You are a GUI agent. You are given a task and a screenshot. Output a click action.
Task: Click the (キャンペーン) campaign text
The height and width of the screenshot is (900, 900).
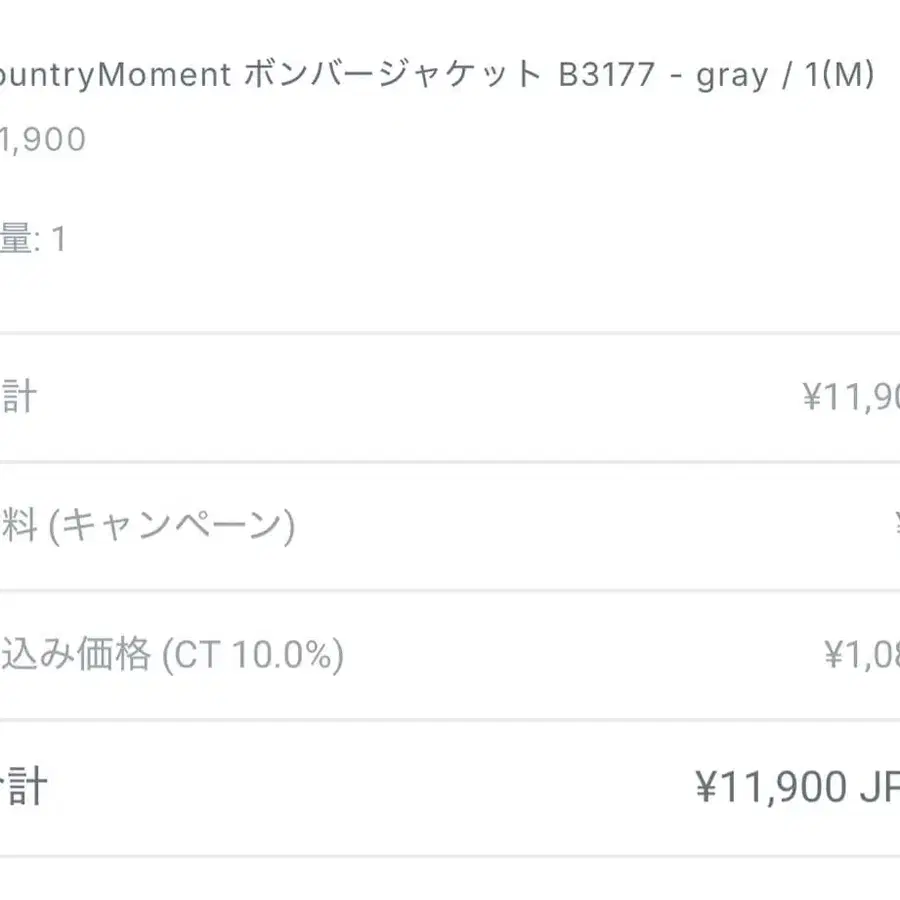pos(172,526)
